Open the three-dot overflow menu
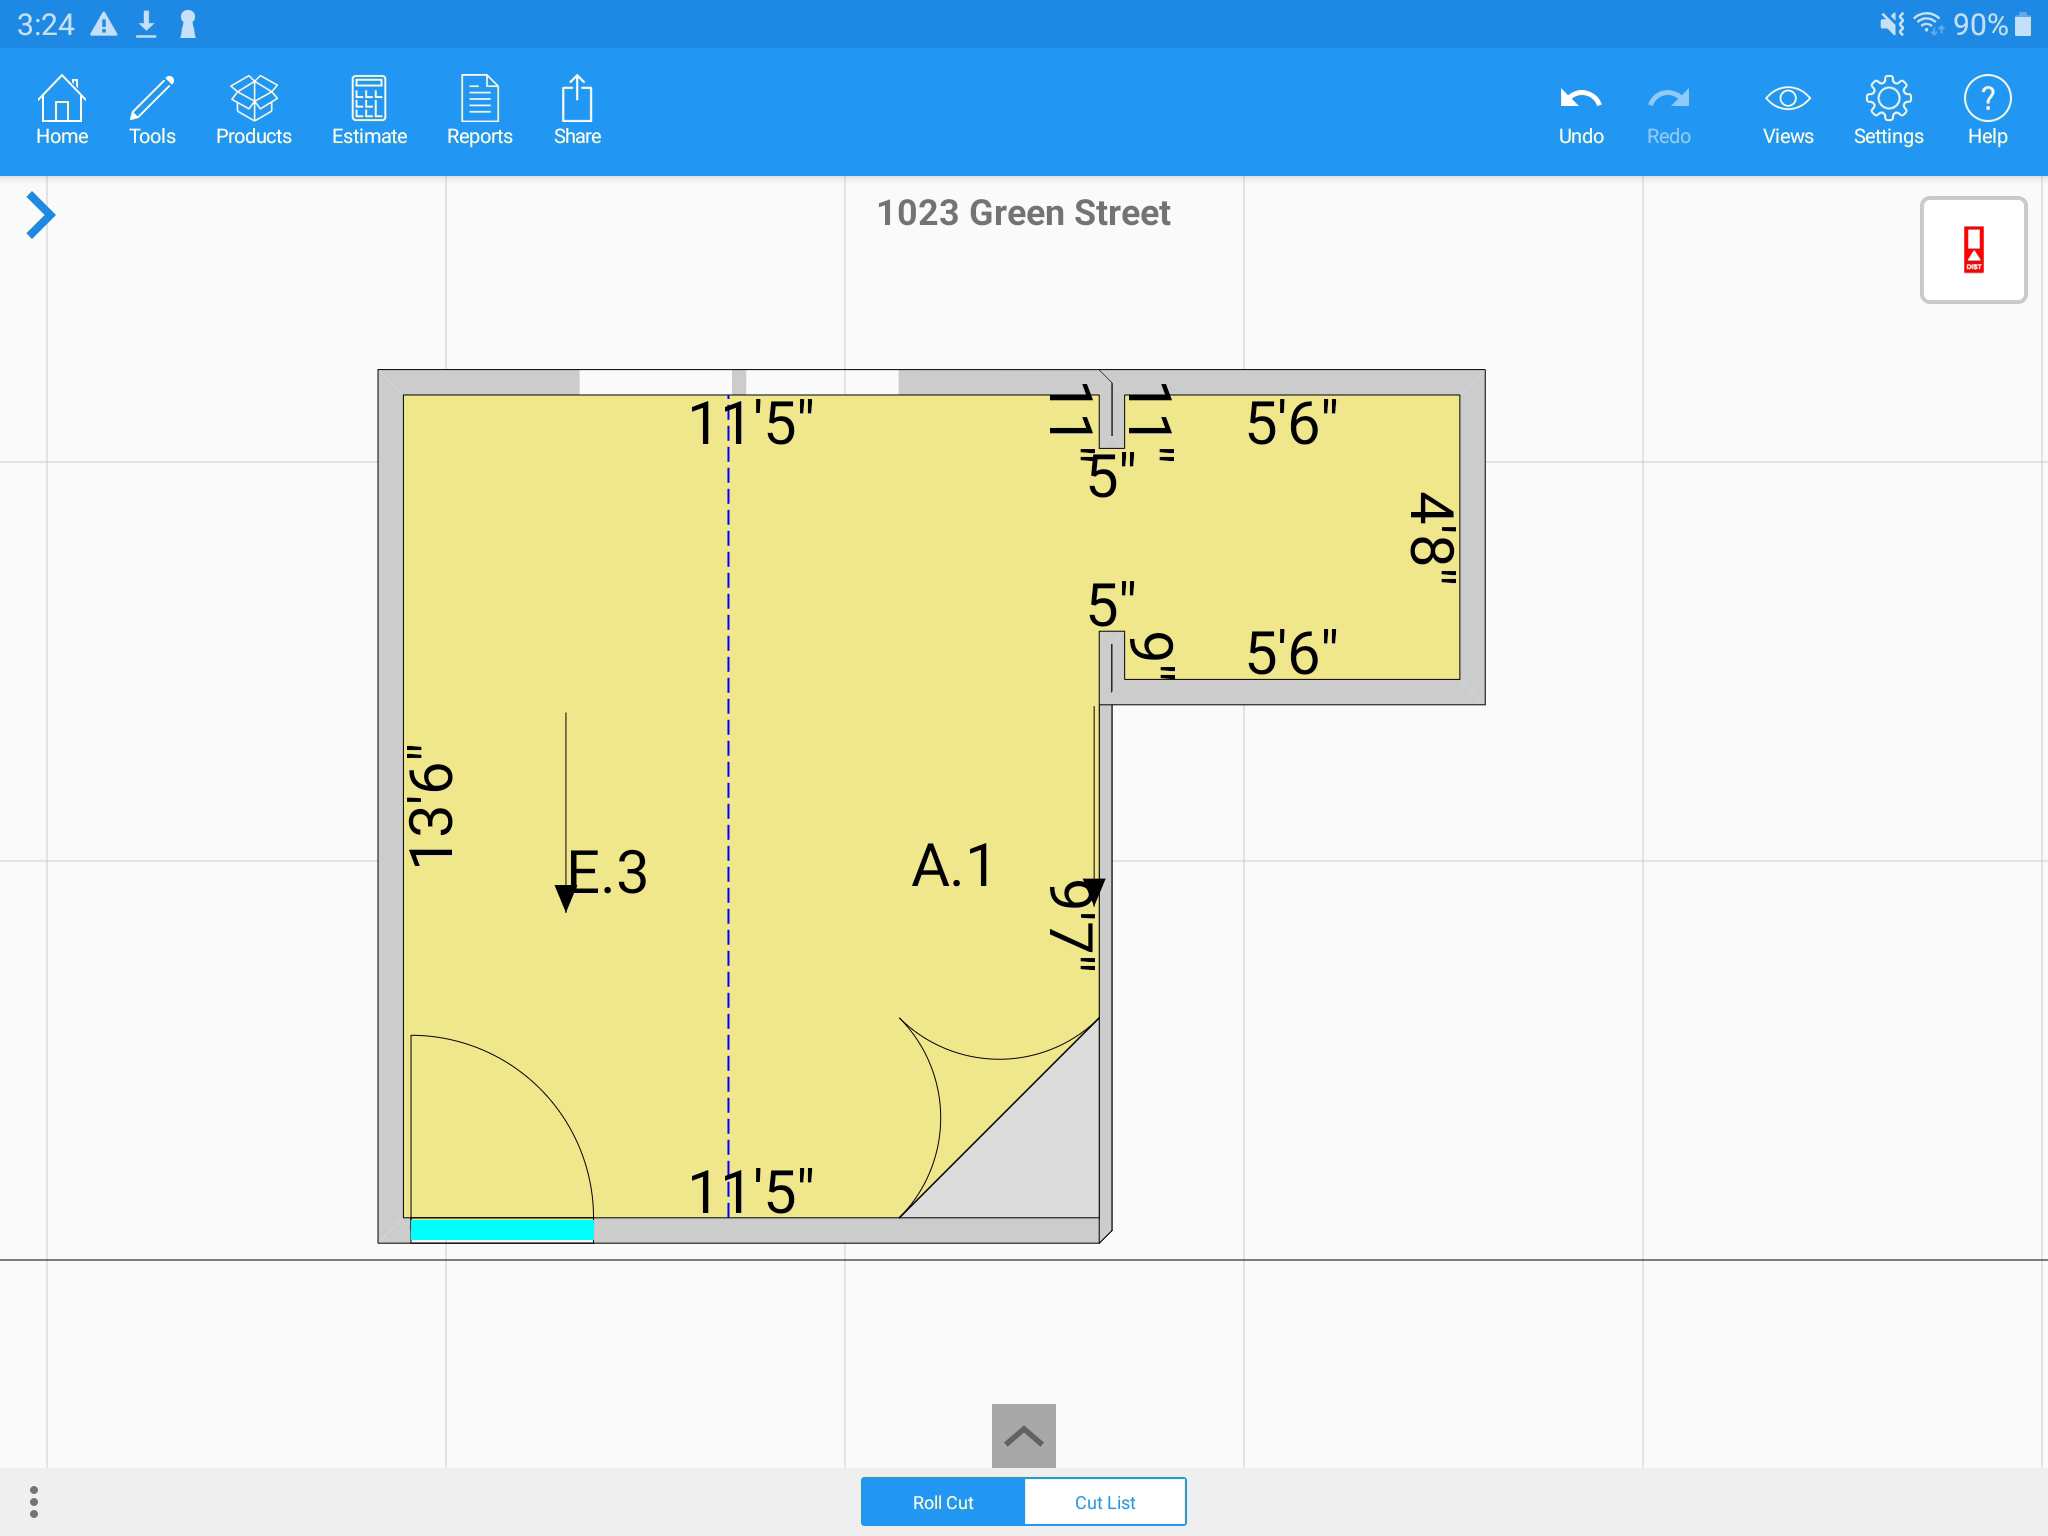Screen dimensions: 2048x1536 (x=34, y=1501)
